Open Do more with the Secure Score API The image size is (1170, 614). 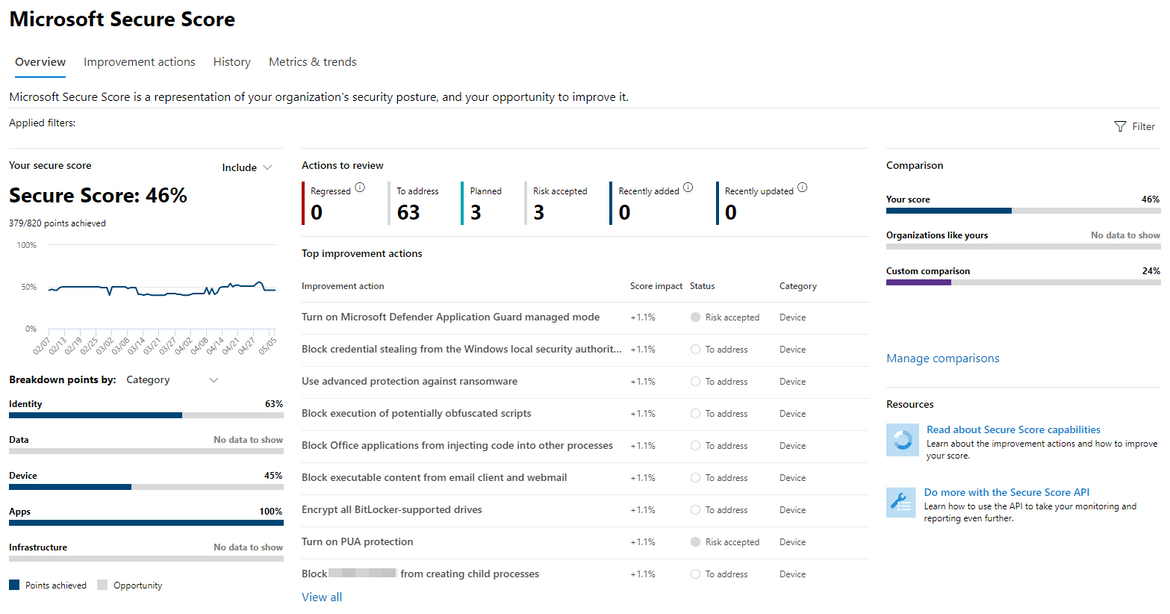(x=1007, y=492)
